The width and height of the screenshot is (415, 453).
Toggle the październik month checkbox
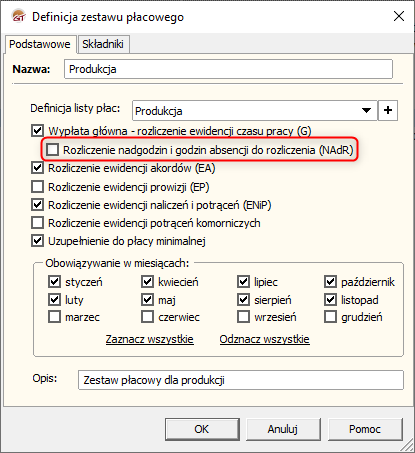click(x=330, y=282)
